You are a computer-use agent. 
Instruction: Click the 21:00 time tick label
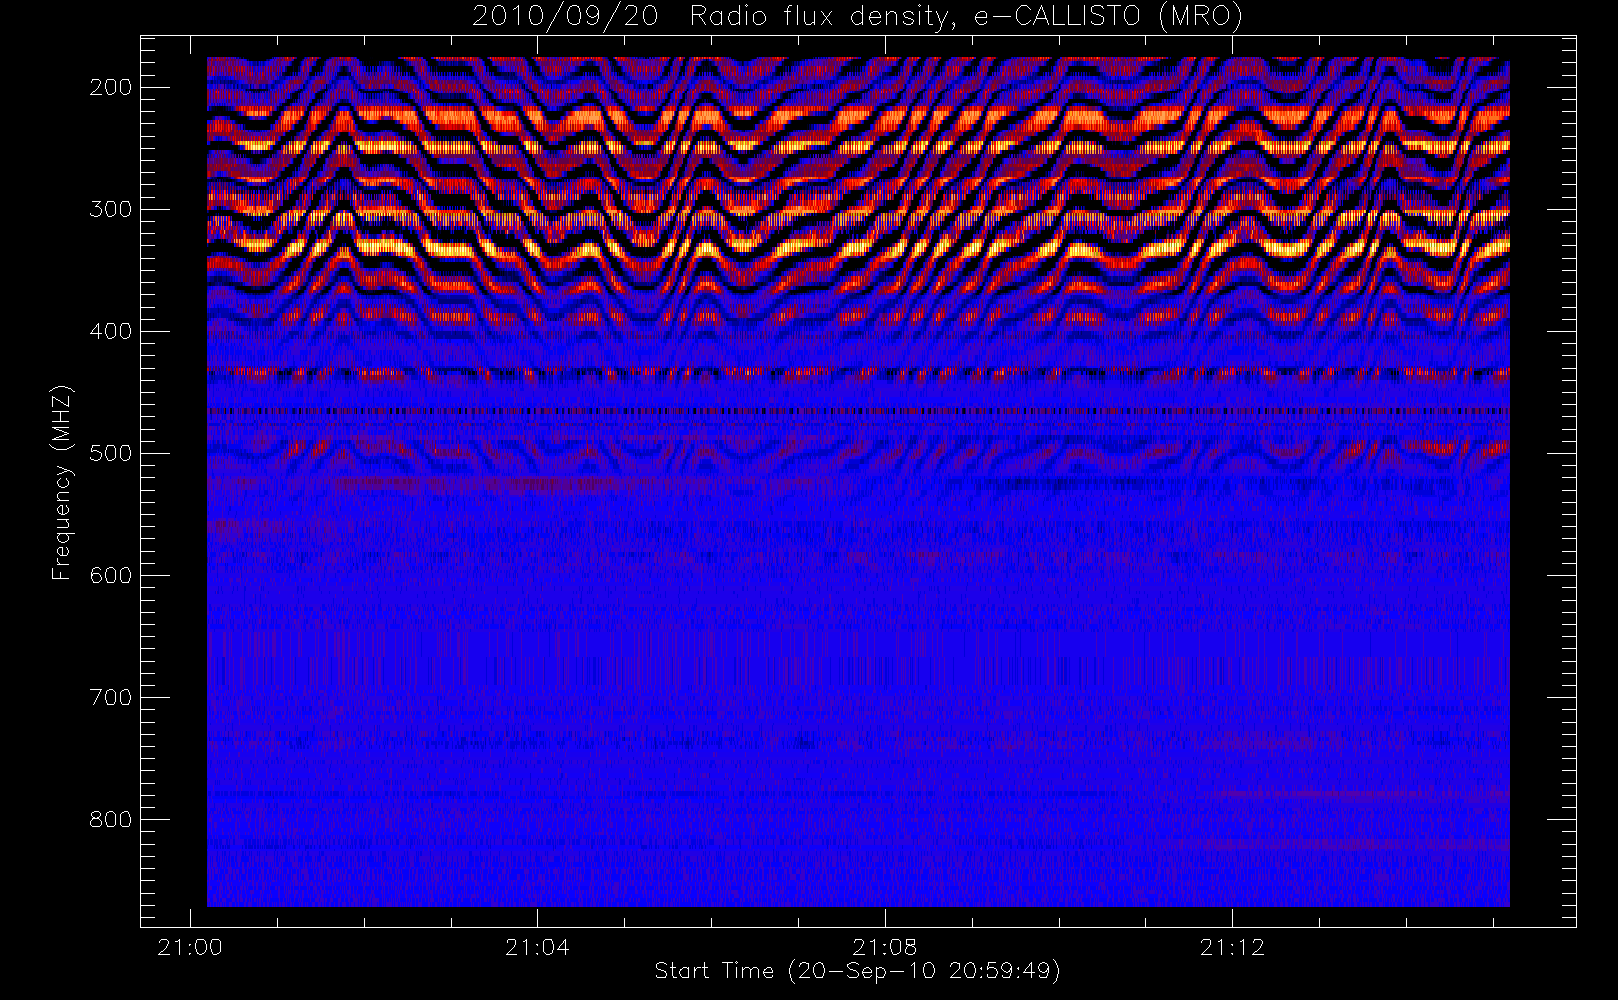190,947
